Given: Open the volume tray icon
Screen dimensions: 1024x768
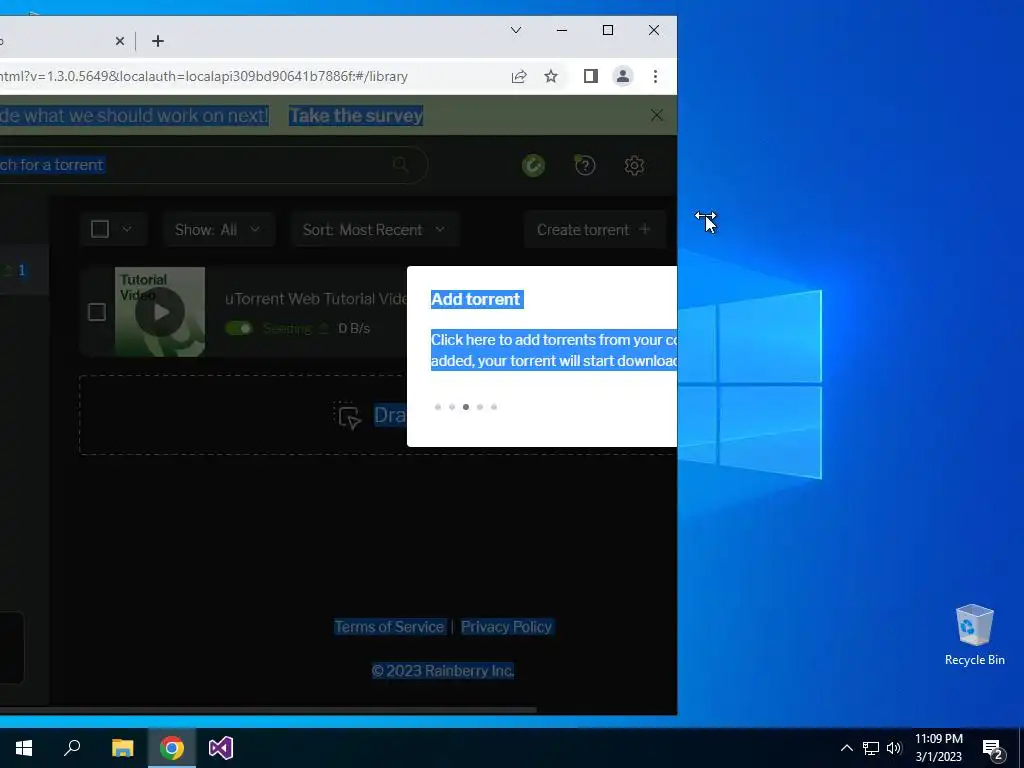Looking at the screenshot, I should (894, 748).
